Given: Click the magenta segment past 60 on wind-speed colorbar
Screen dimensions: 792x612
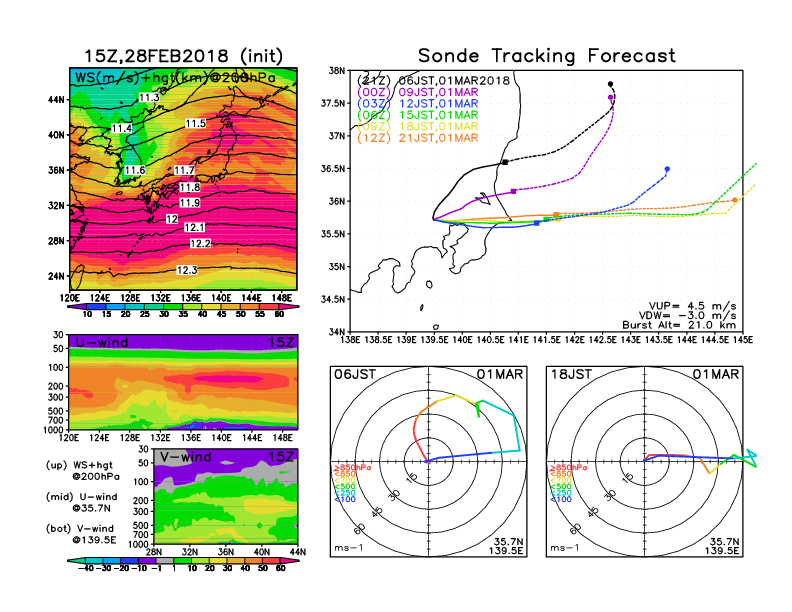Looking at the screenshot, I should (x=290, y=306).
